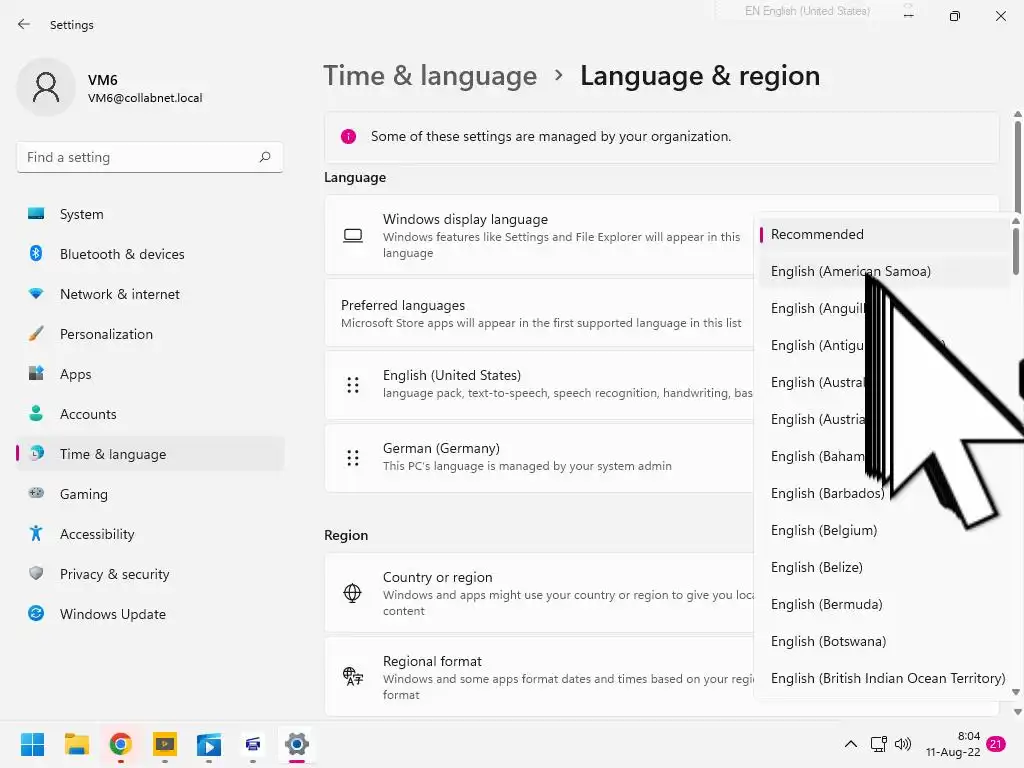
Task: Open Gaming settings
Action: pos(150,494)
